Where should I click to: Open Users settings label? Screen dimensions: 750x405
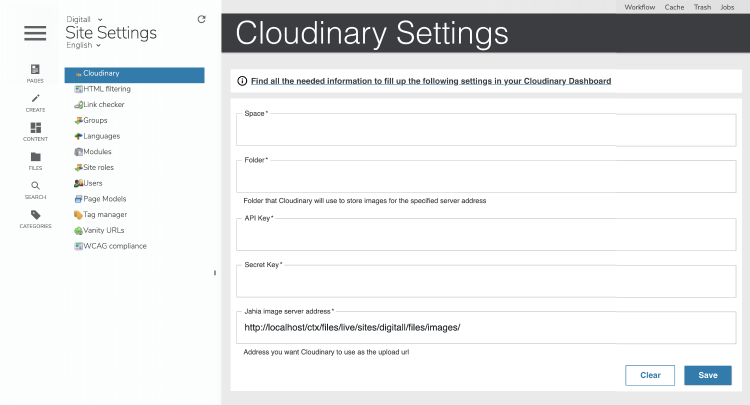[x=93, y=183]
